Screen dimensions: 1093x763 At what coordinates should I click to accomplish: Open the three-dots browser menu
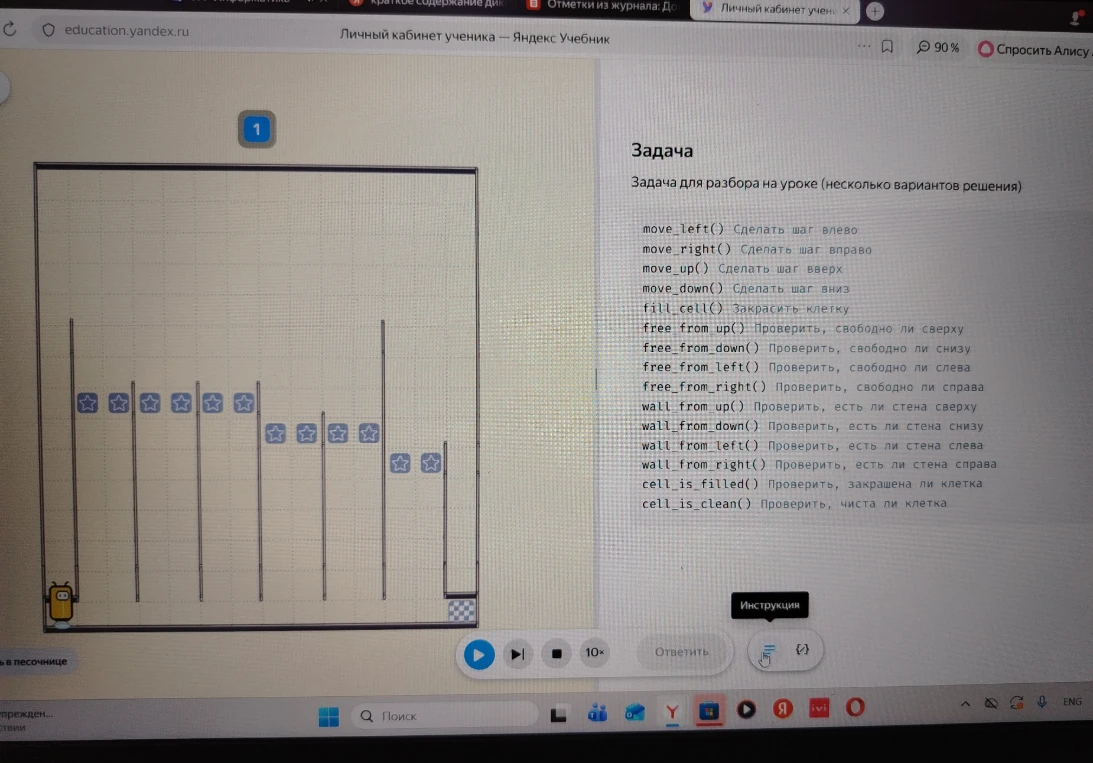864,46
